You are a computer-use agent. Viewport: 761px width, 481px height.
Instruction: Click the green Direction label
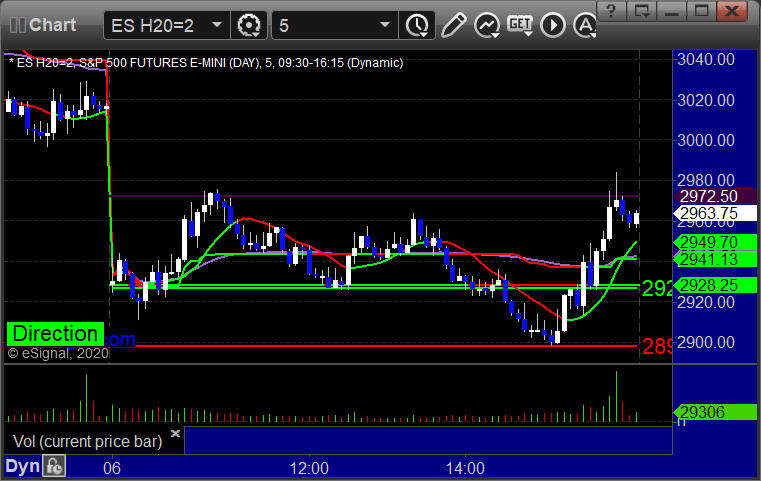tap(55, 334)
